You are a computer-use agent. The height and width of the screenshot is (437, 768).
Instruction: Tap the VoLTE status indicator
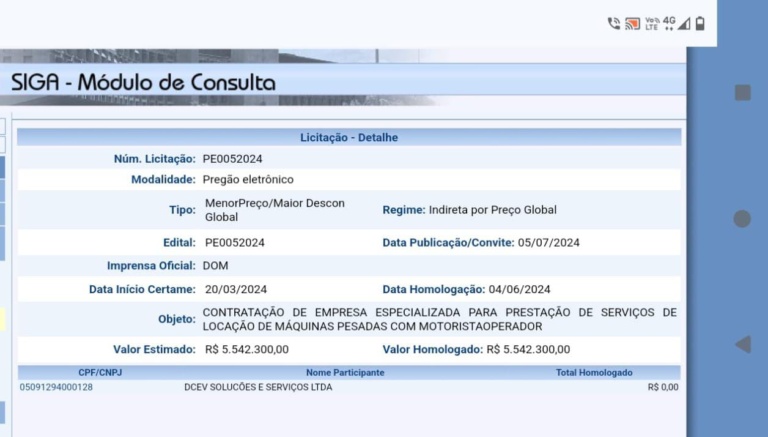click(652, 23)
